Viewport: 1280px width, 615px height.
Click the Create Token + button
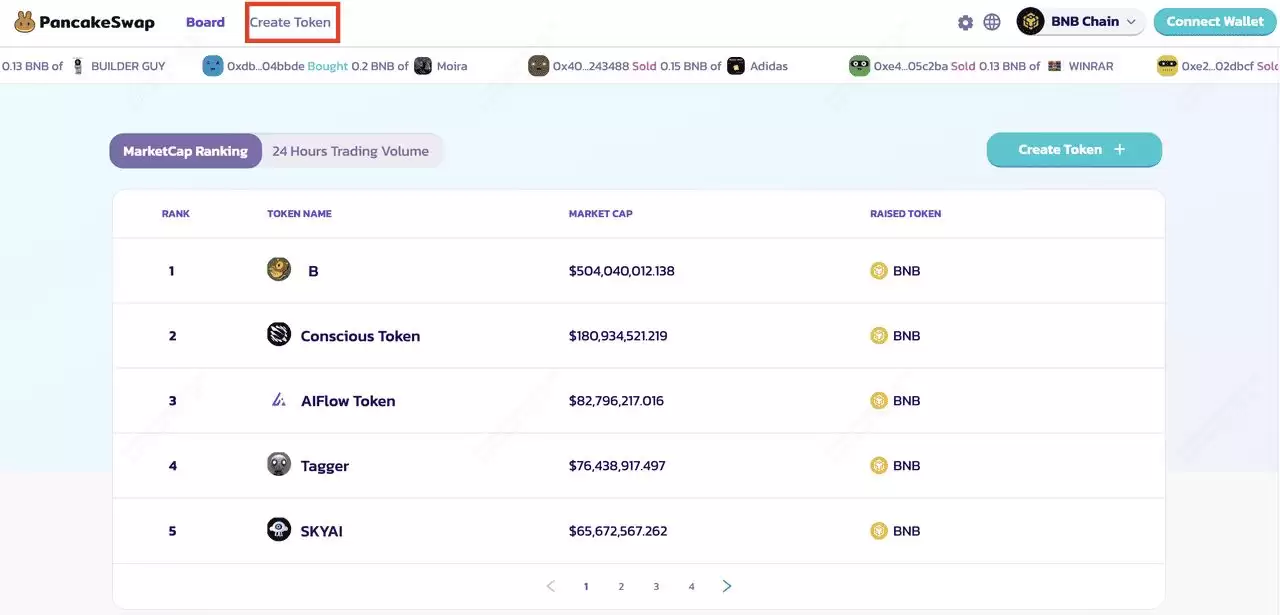point(1073,149)
